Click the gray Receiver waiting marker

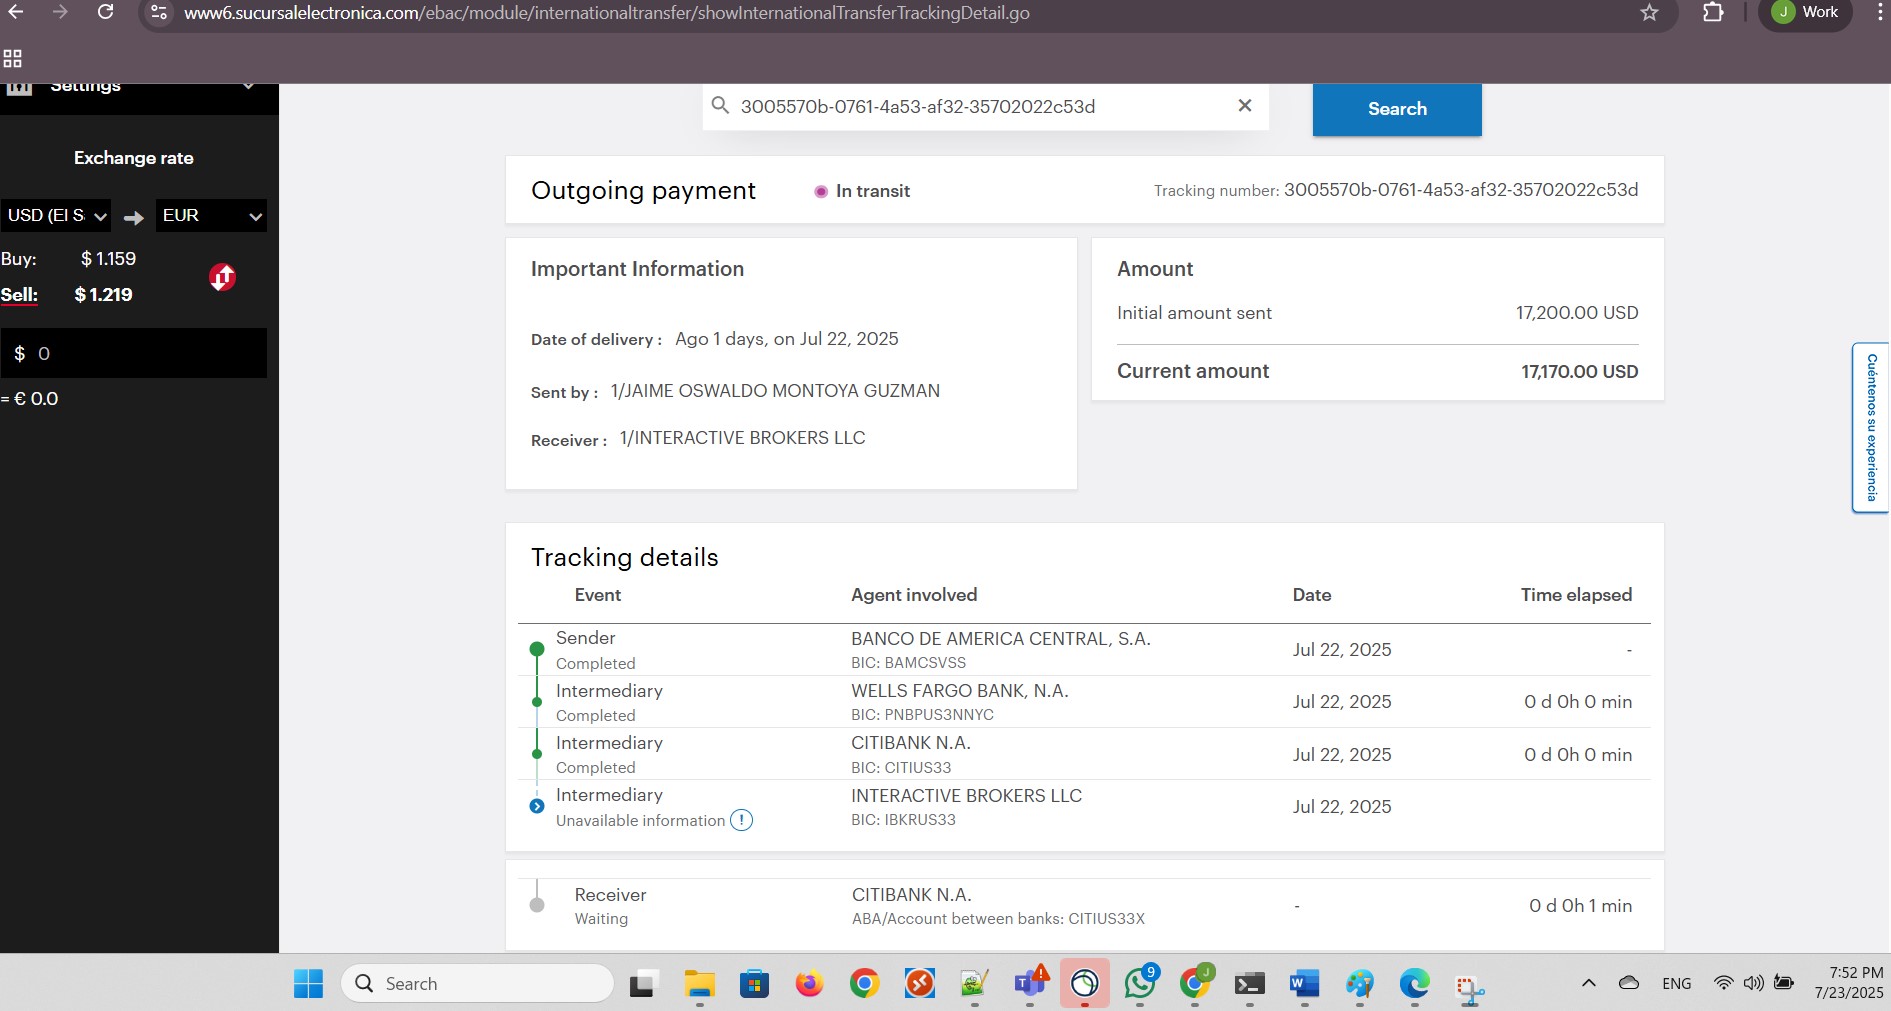537,905
